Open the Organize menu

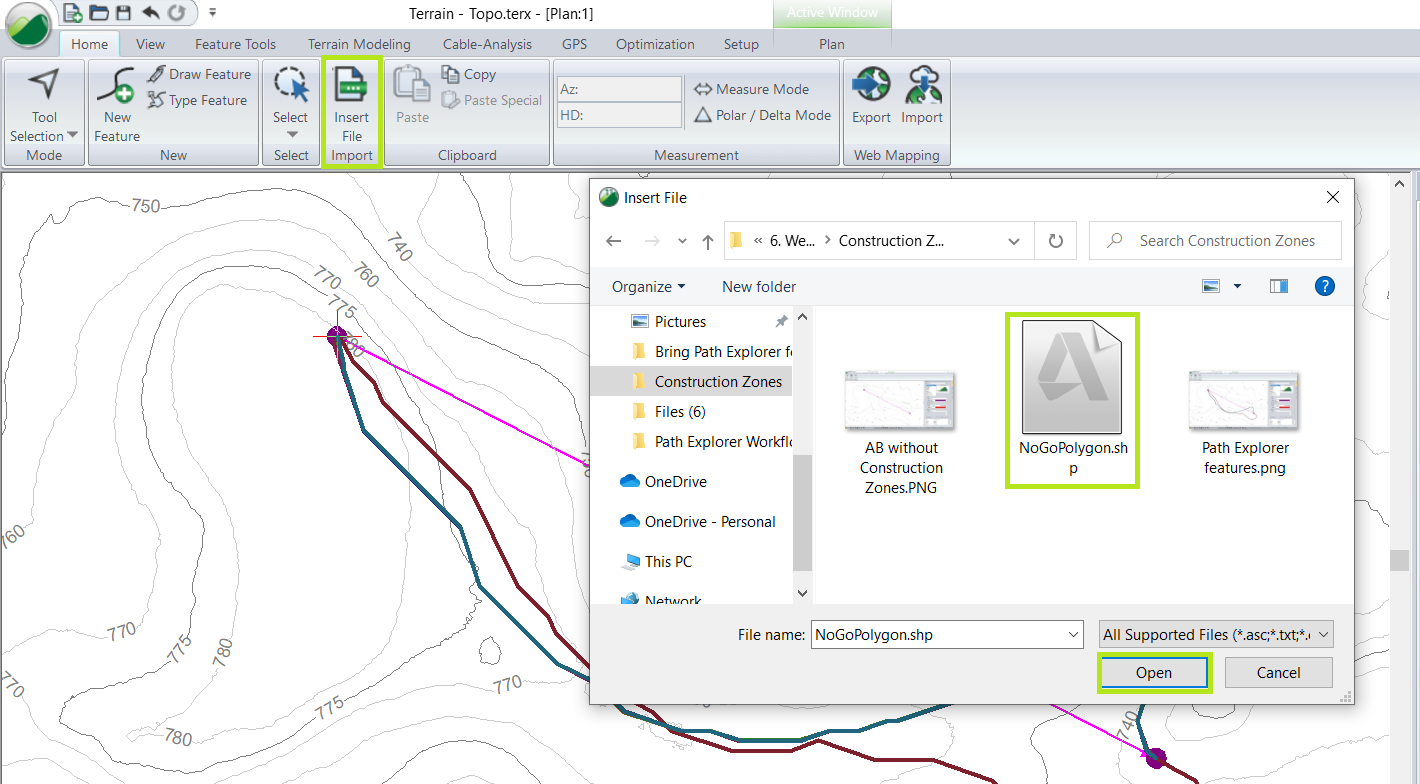tap(649, 286)
